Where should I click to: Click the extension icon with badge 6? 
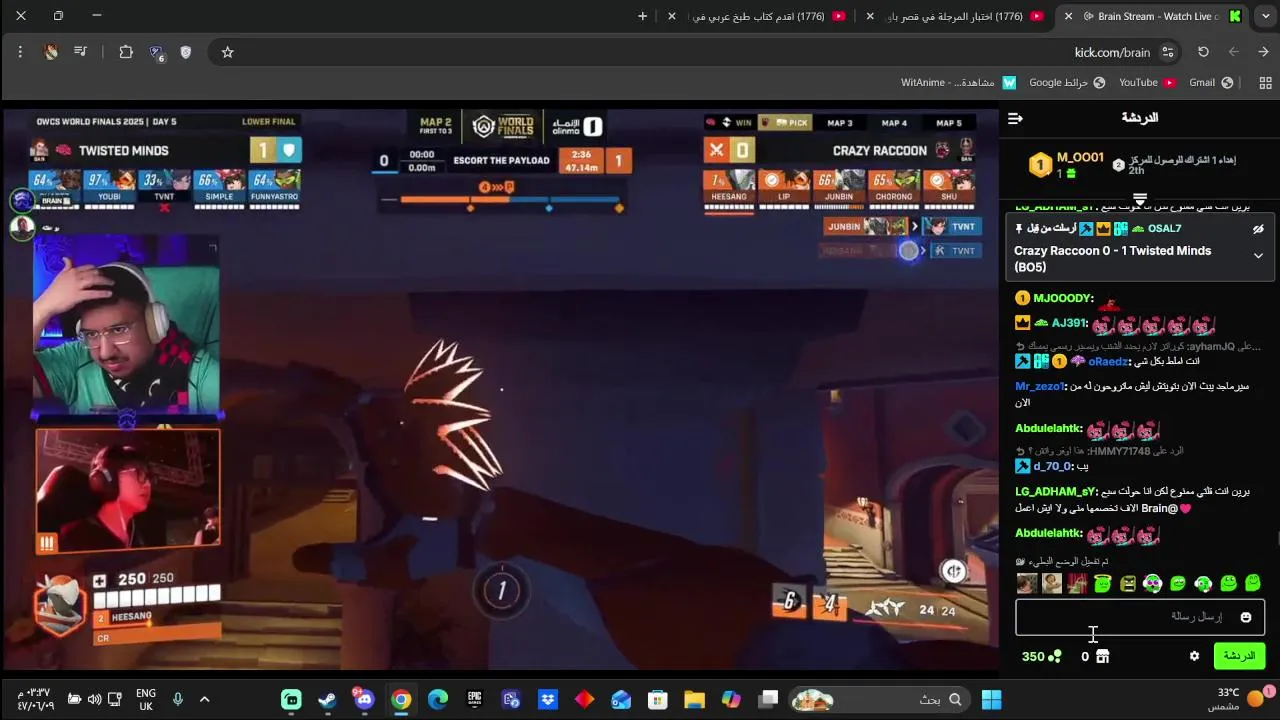pyautogui.click(x=157, y=53)
